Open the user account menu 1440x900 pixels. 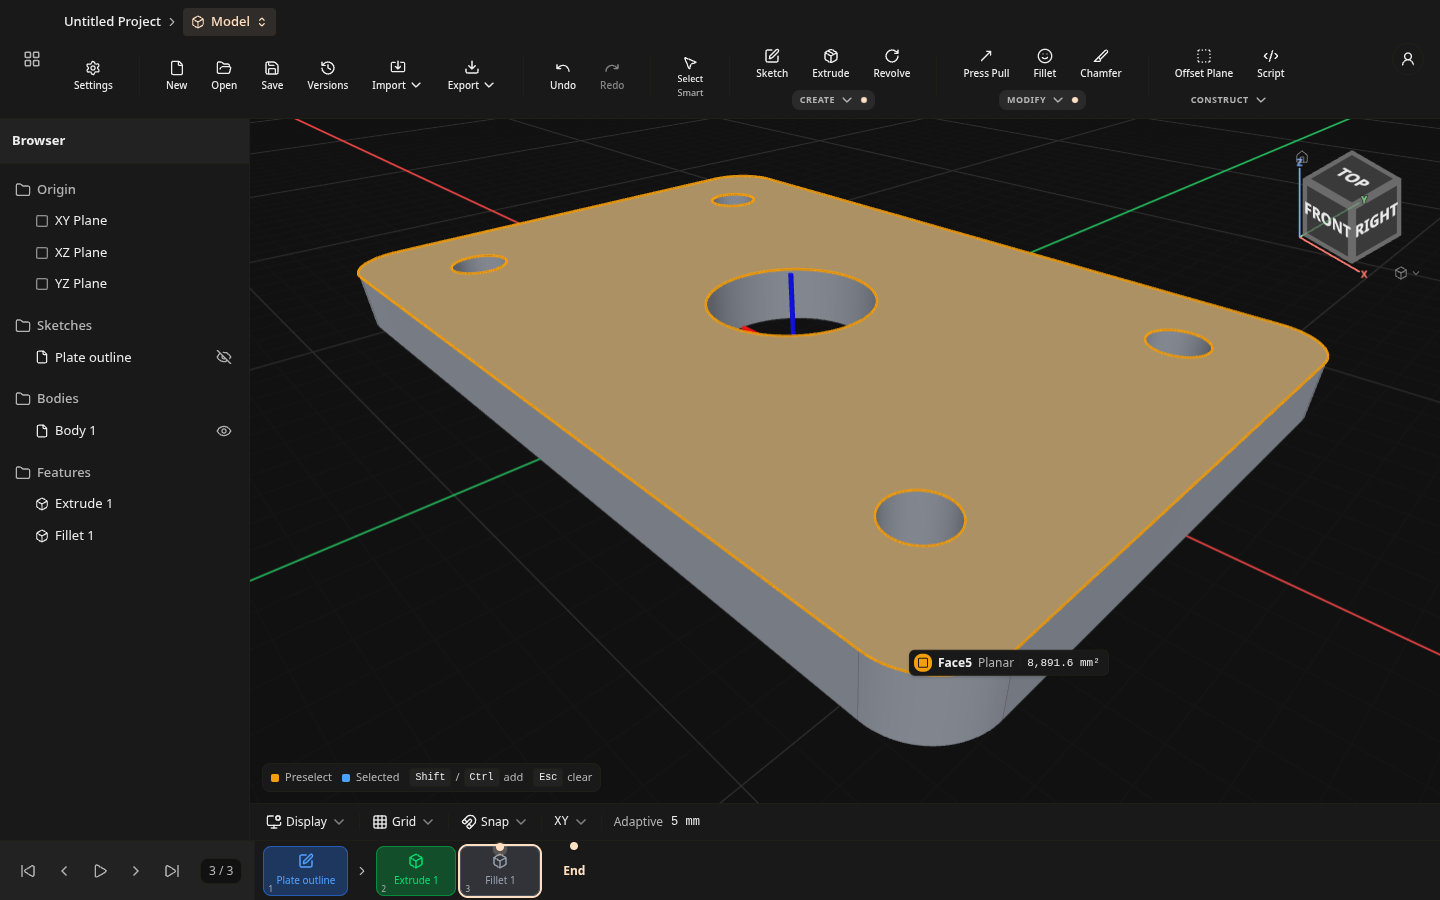(1408, 60)
